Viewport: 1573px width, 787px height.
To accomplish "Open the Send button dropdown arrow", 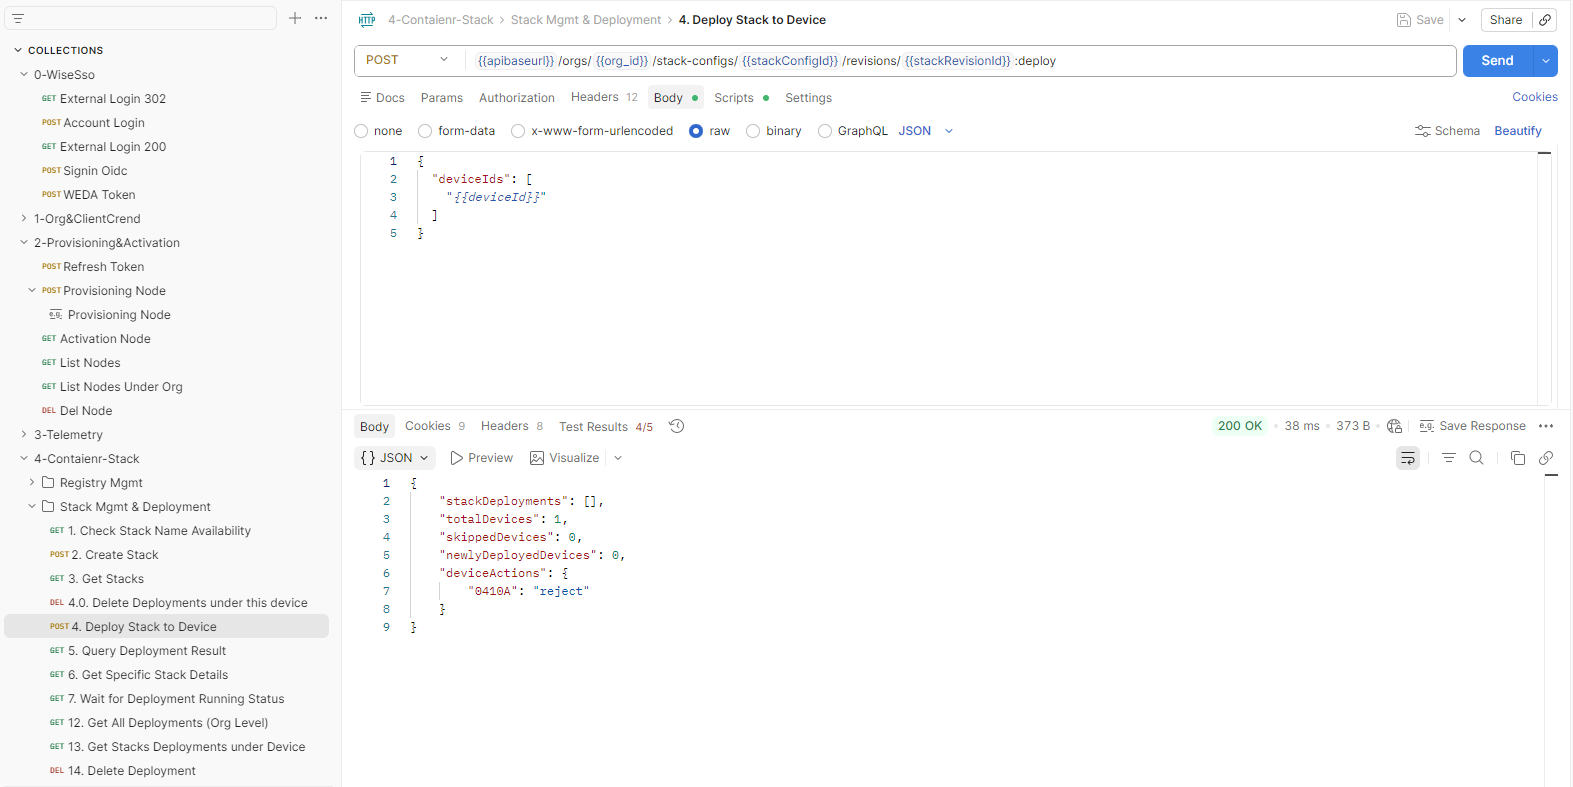I will tap(1546, 61).
